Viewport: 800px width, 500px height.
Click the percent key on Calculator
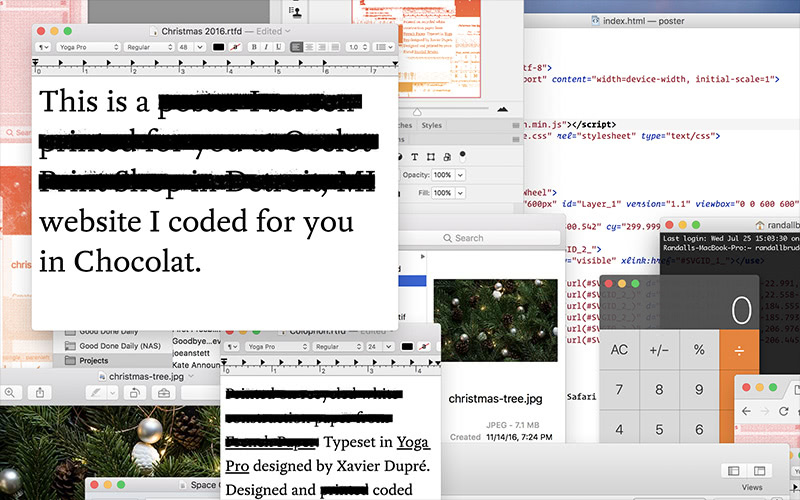pyautogui.click(x=699, y=350)
